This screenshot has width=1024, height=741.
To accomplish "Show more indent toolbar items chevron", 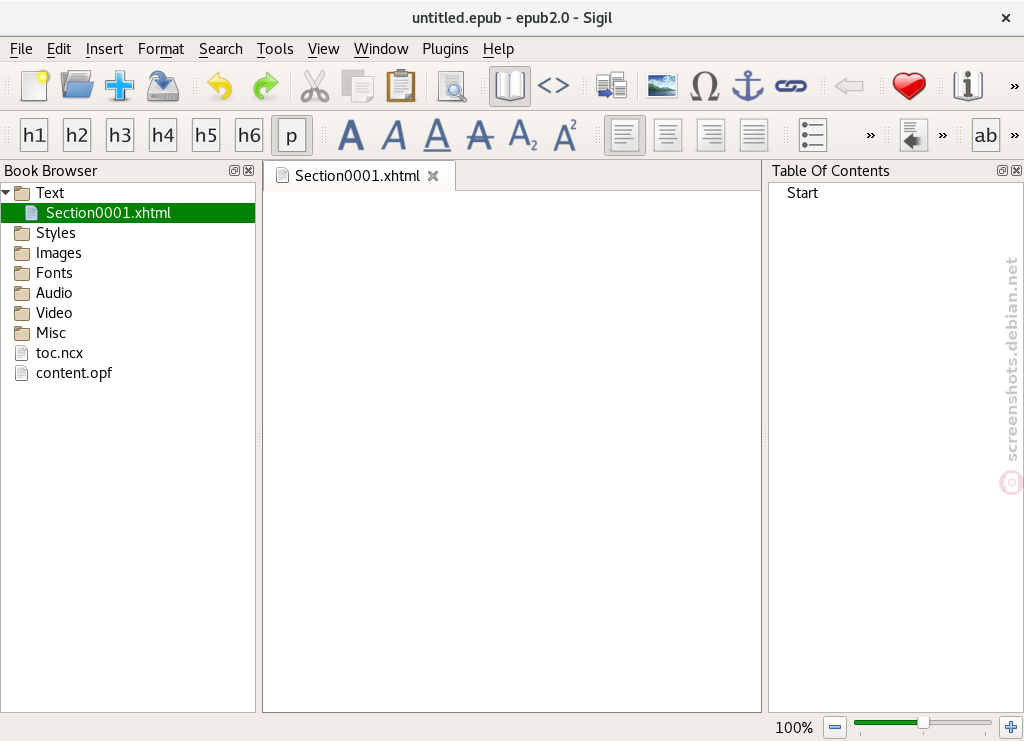I will point(942,136).
